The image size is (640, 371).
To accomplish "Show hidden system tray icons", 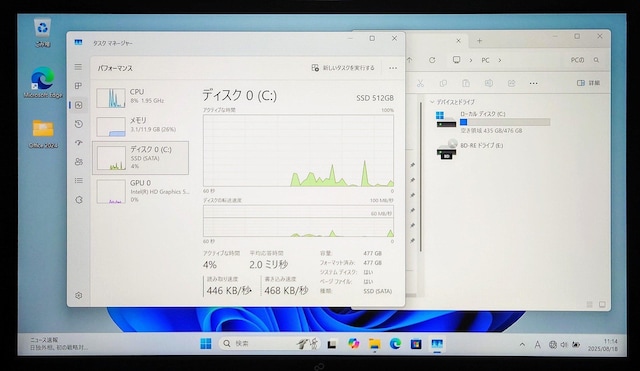I will coord(522,344).
